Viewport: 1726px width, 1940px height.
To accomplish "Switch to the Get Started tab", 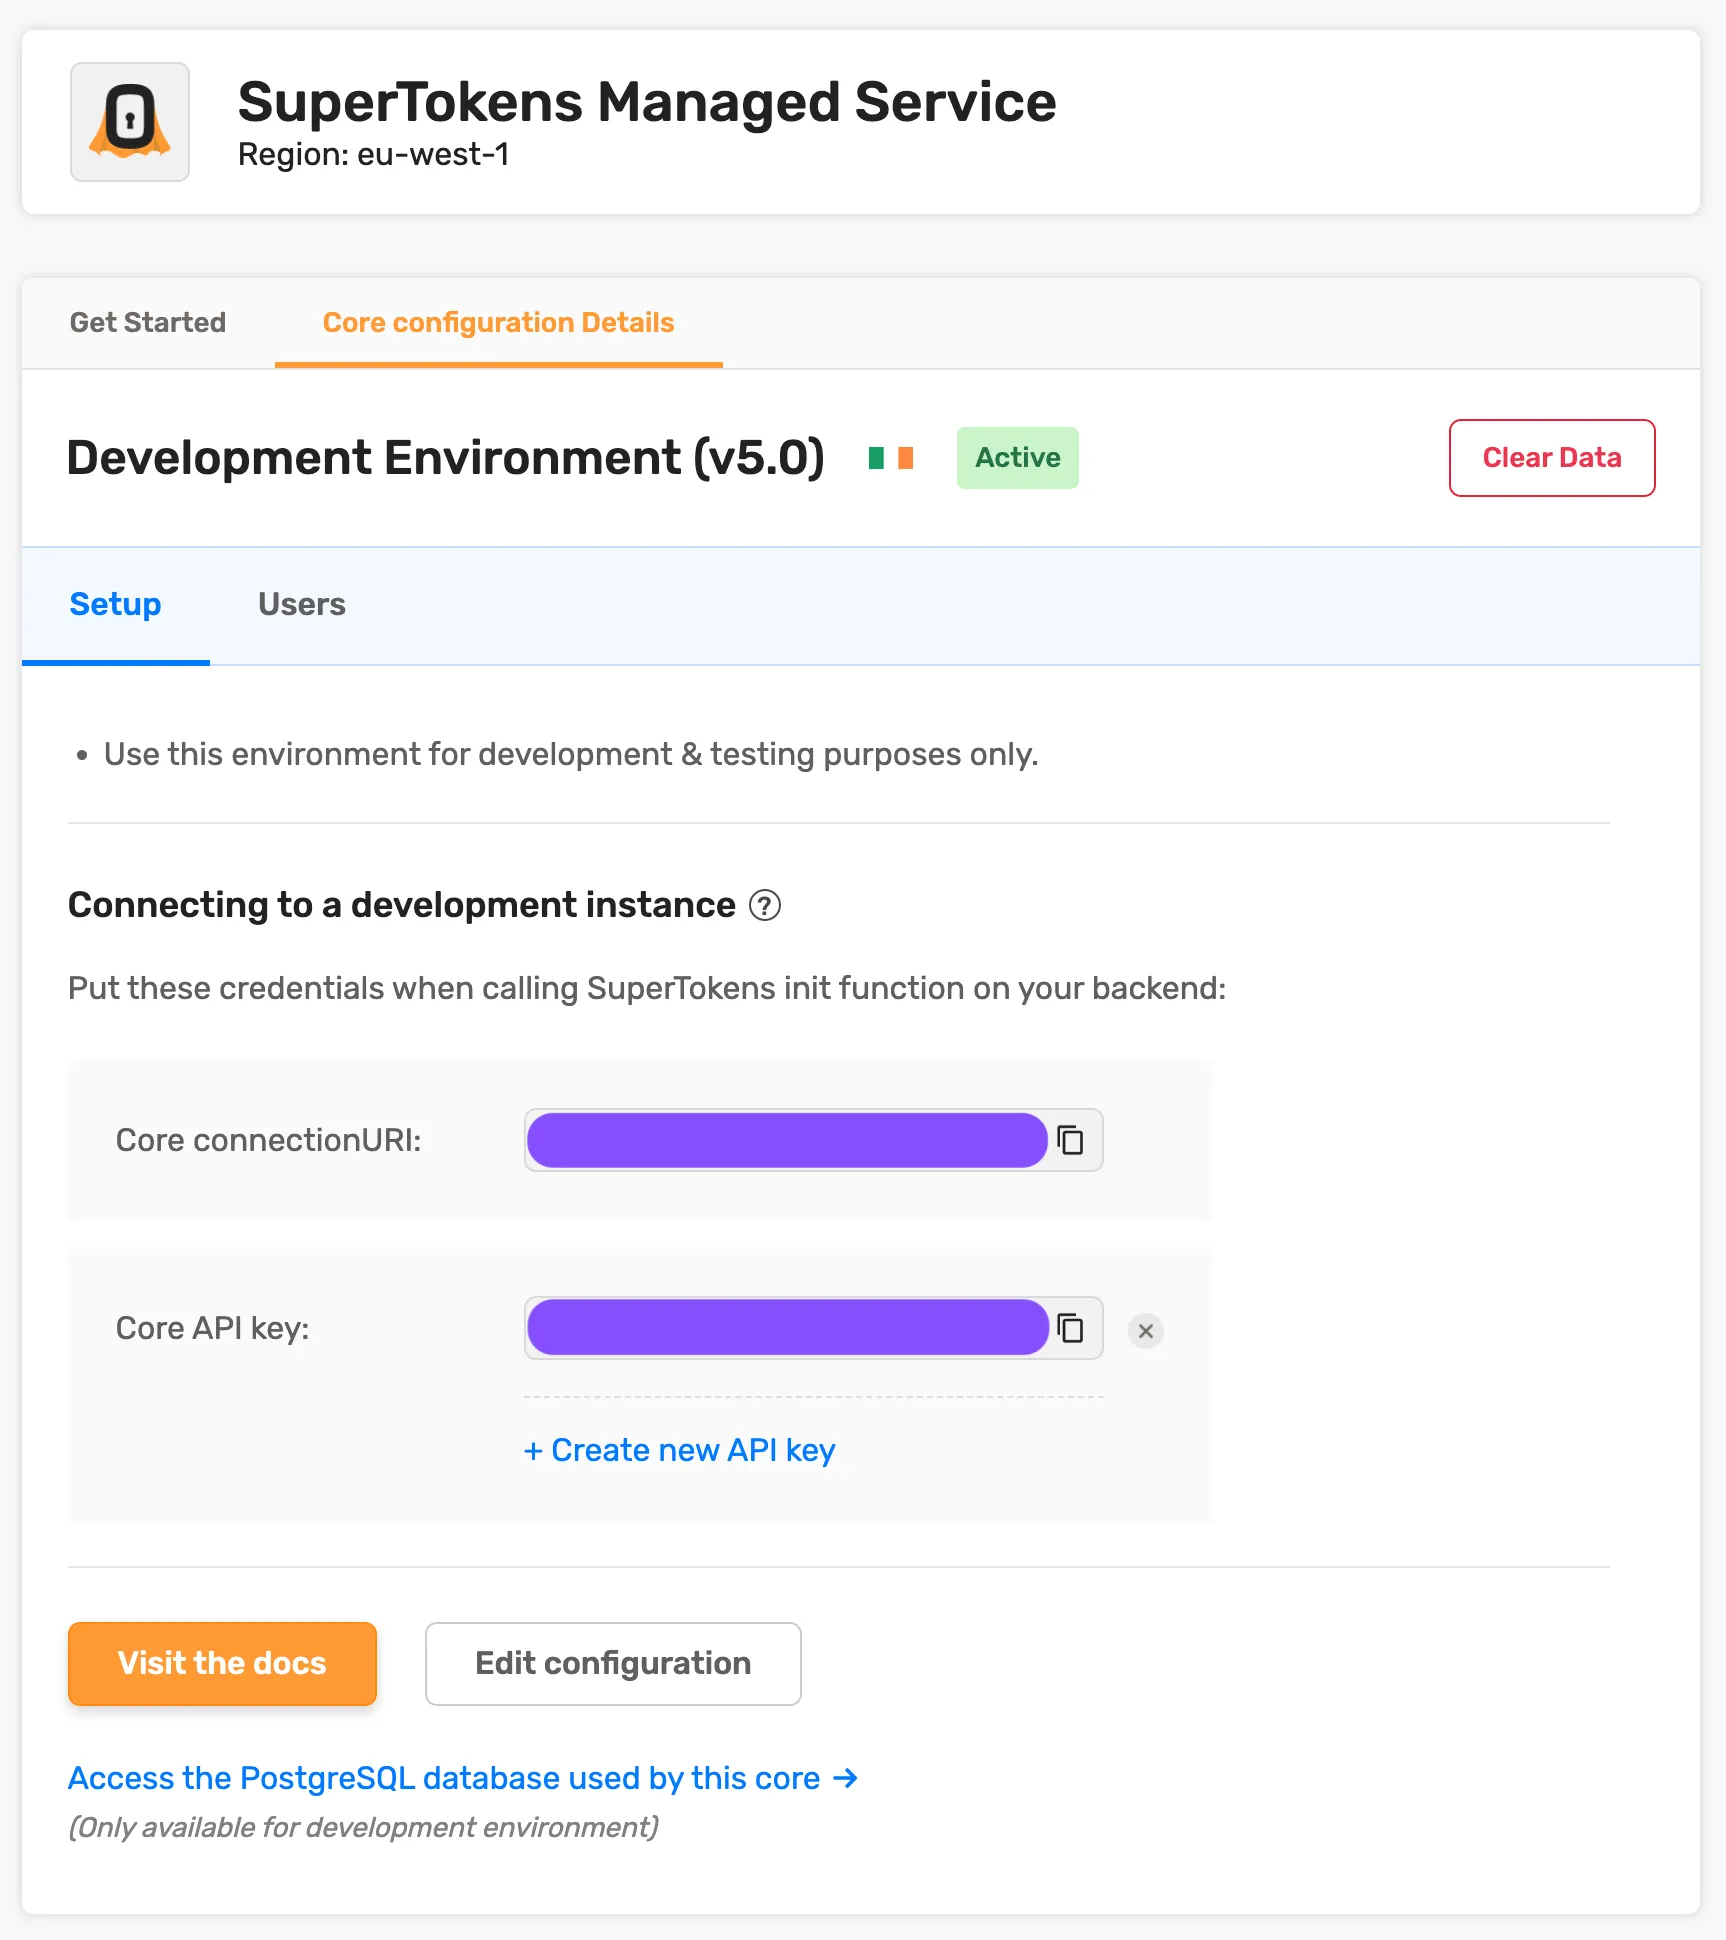I will coord(148,322).
